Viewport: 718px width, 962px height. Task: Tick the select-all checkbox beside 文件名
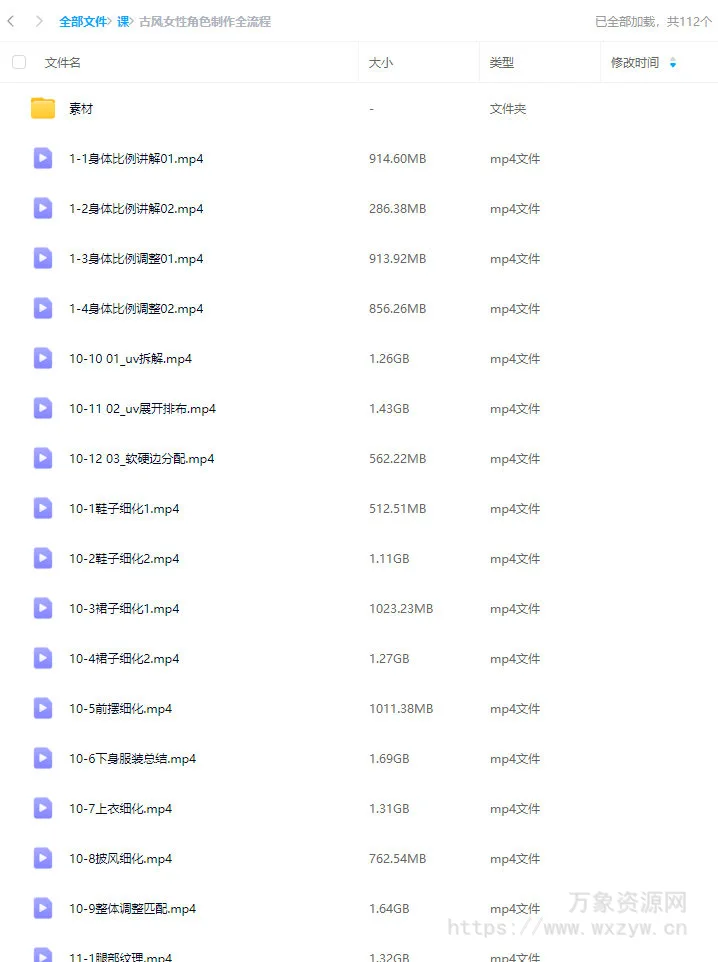[19, 62]
